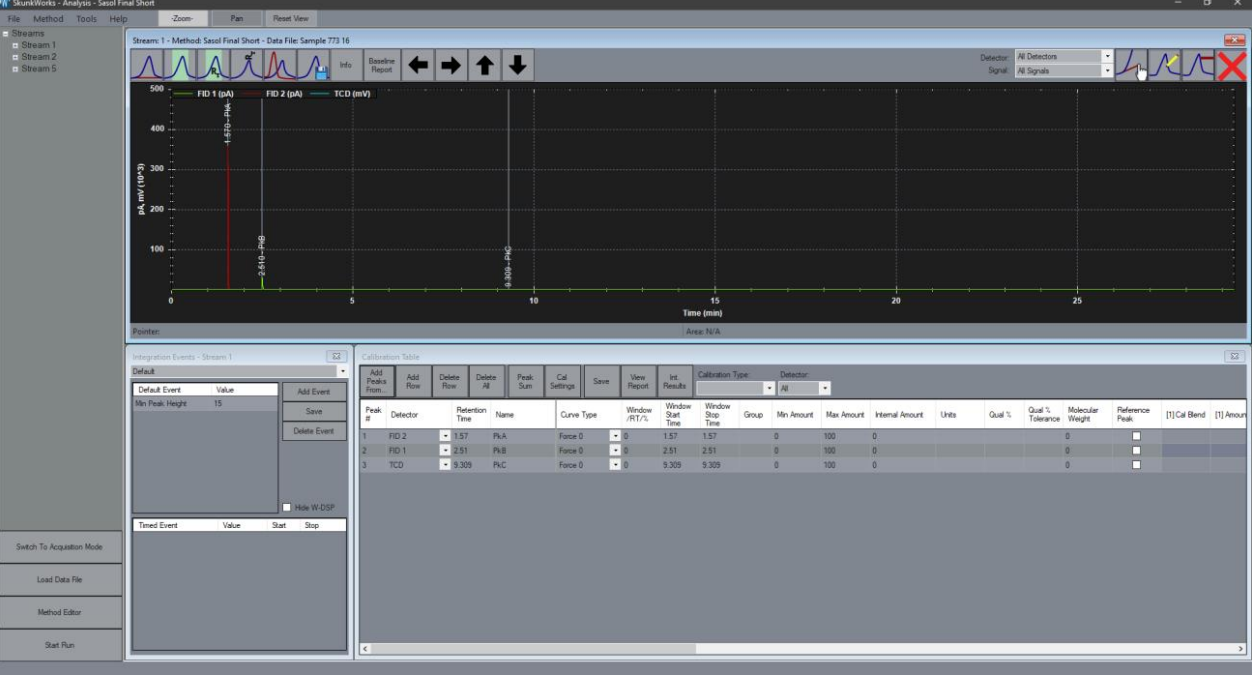1252x675 pixels.
Task: Click Delete All in calibration table
Action: (x=486, y=381)
